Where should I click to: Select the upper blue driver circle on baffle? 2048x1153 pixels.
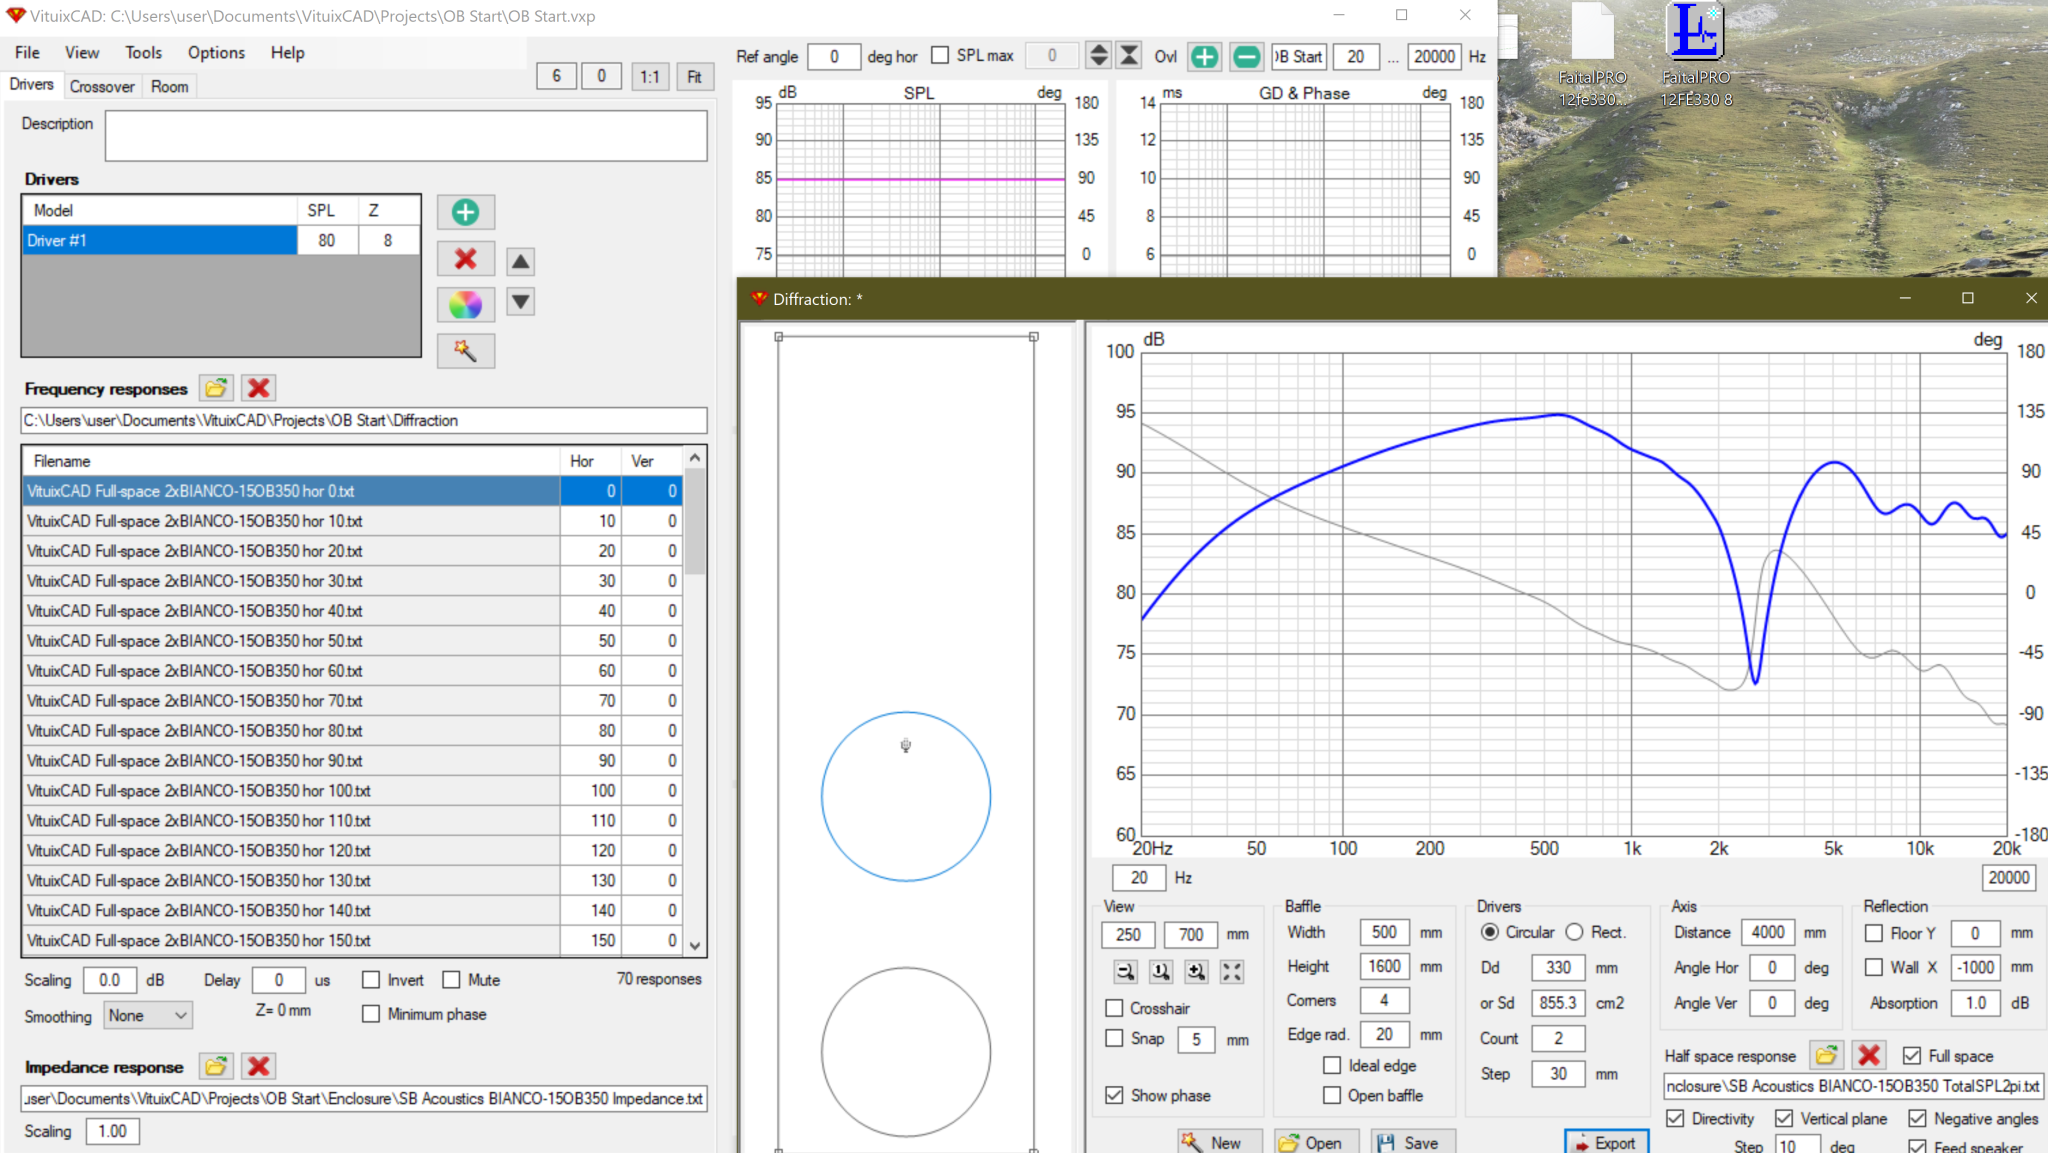(x=906, y=796)
